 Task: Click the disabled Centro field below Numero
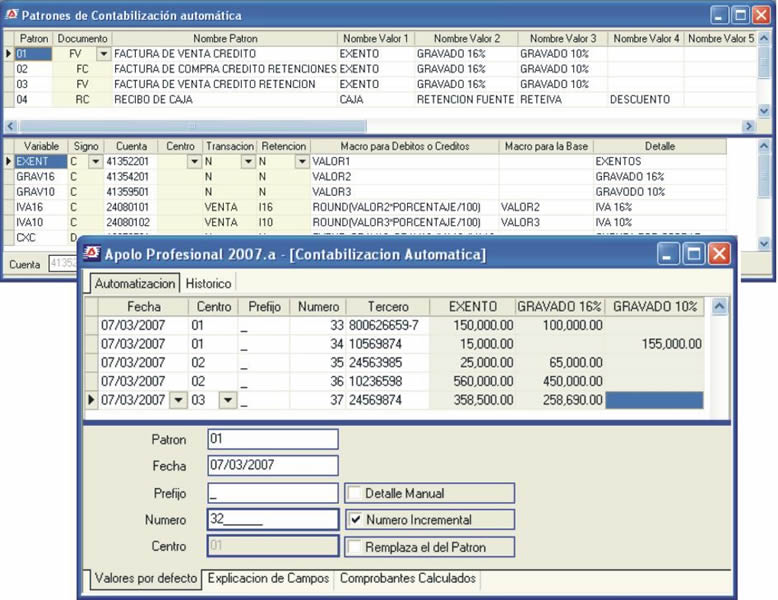pos(273,546)
